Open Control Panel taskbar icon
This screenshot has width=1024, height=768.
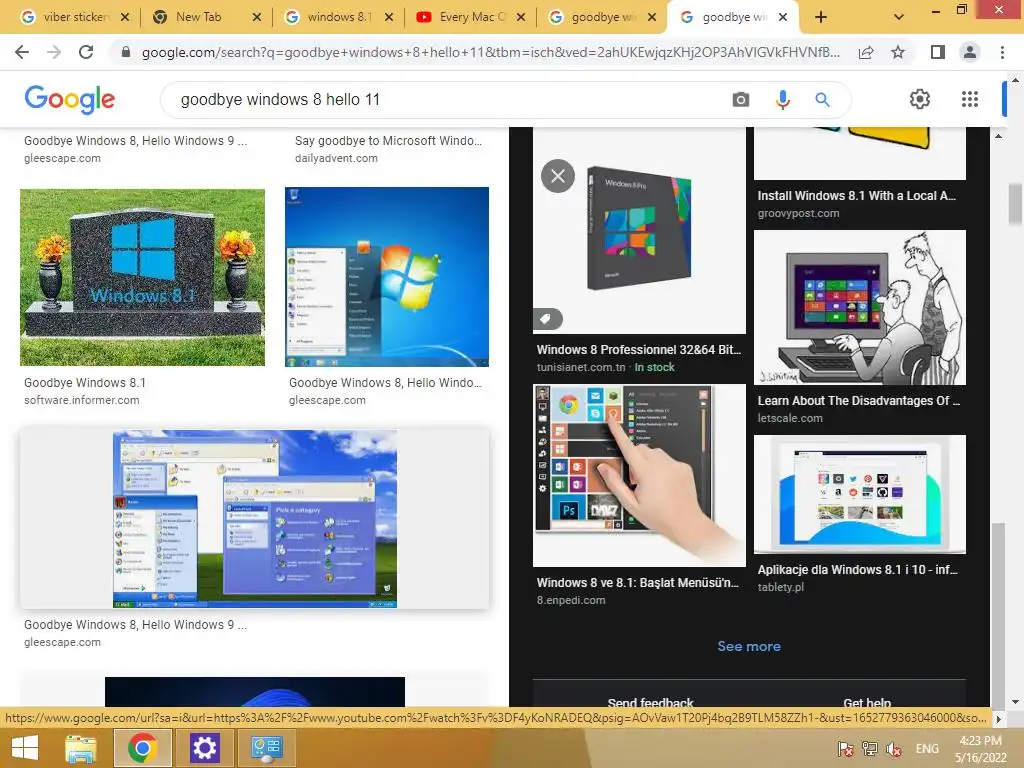(x=266, y=748)
